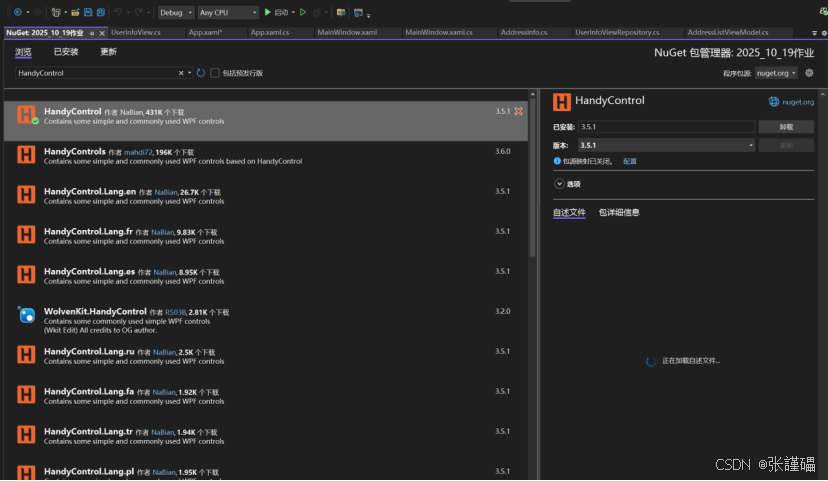Expand the 启动 start options arrow
The image size is (828, 481).
pyautogui.click(x=293, y=12)
